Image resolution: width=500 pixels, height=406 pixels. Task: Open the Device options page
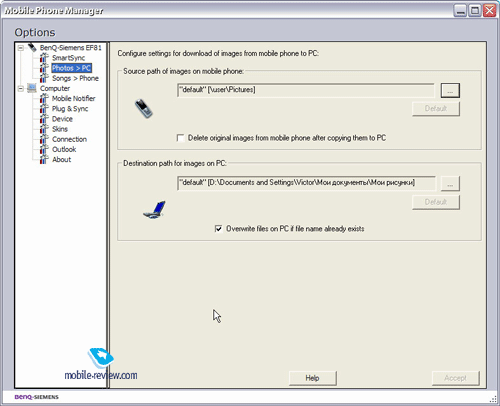(x=62, y=119)
